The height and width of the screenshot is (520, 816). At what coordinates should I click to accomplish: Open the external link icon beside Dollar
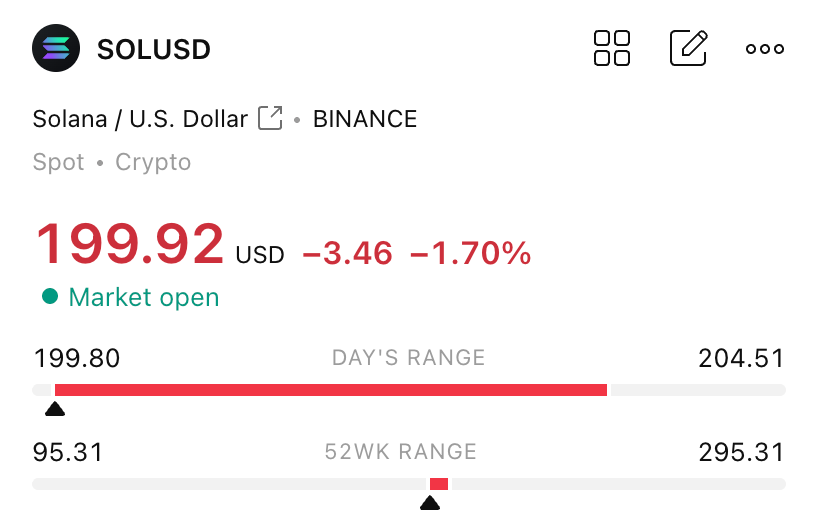(x=270, y=118)
